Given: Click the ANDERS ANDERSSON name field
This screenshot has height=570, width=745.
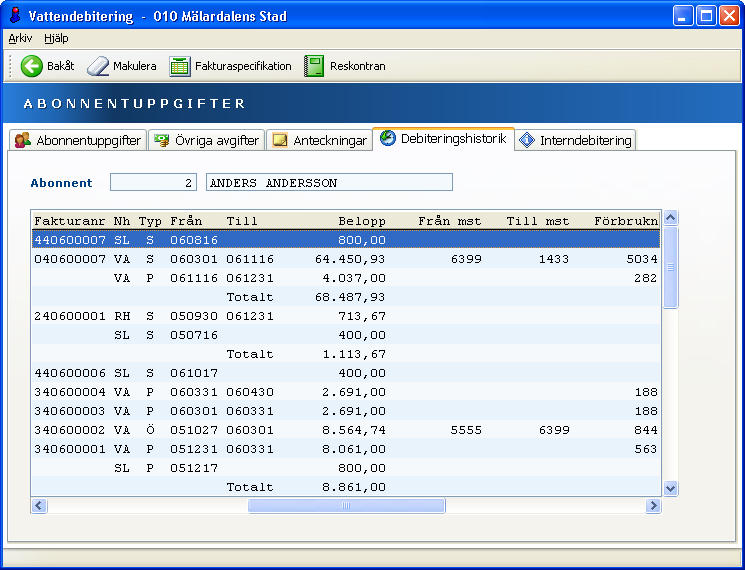Looking at the screenshot, I should coord(329,182).
